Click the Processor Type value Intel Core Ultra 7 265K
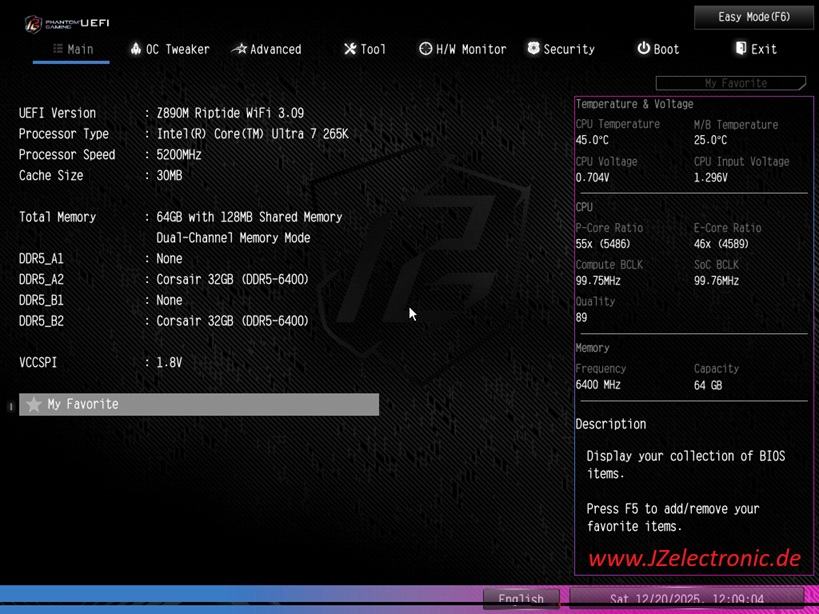The image size is (819, 614). coord(252,134)
